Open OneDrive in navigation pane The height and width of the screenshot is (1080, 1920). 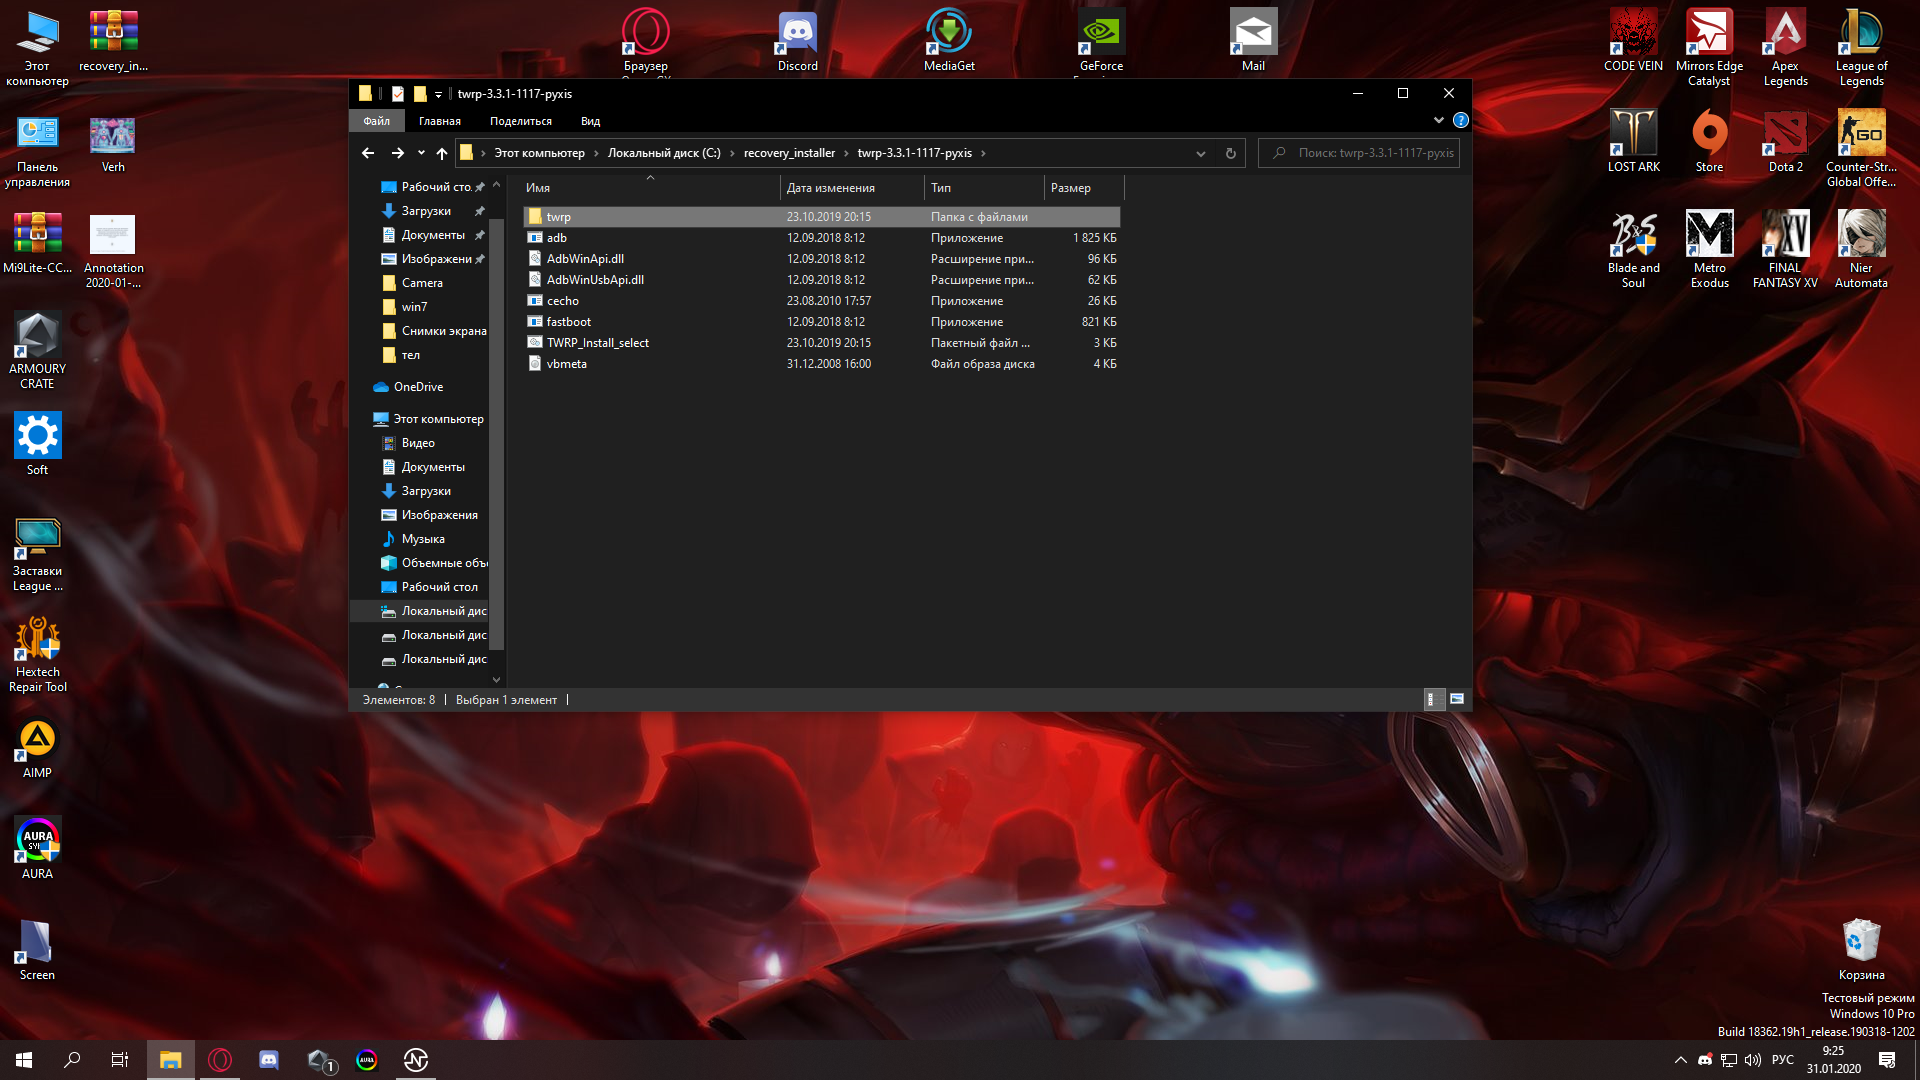418,387
